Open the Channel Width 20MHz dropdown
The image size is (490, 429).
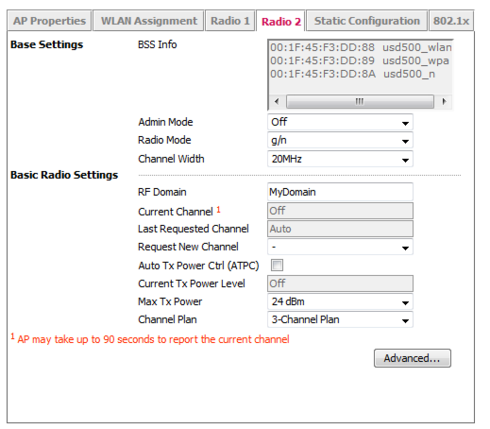340,159
